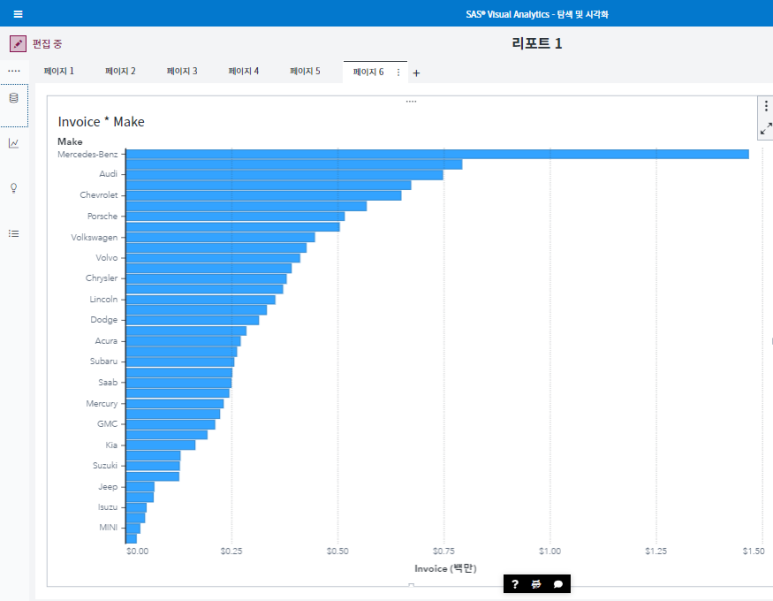Click the Saab axis label
773x601 pixels.
[x=108, y=382]
